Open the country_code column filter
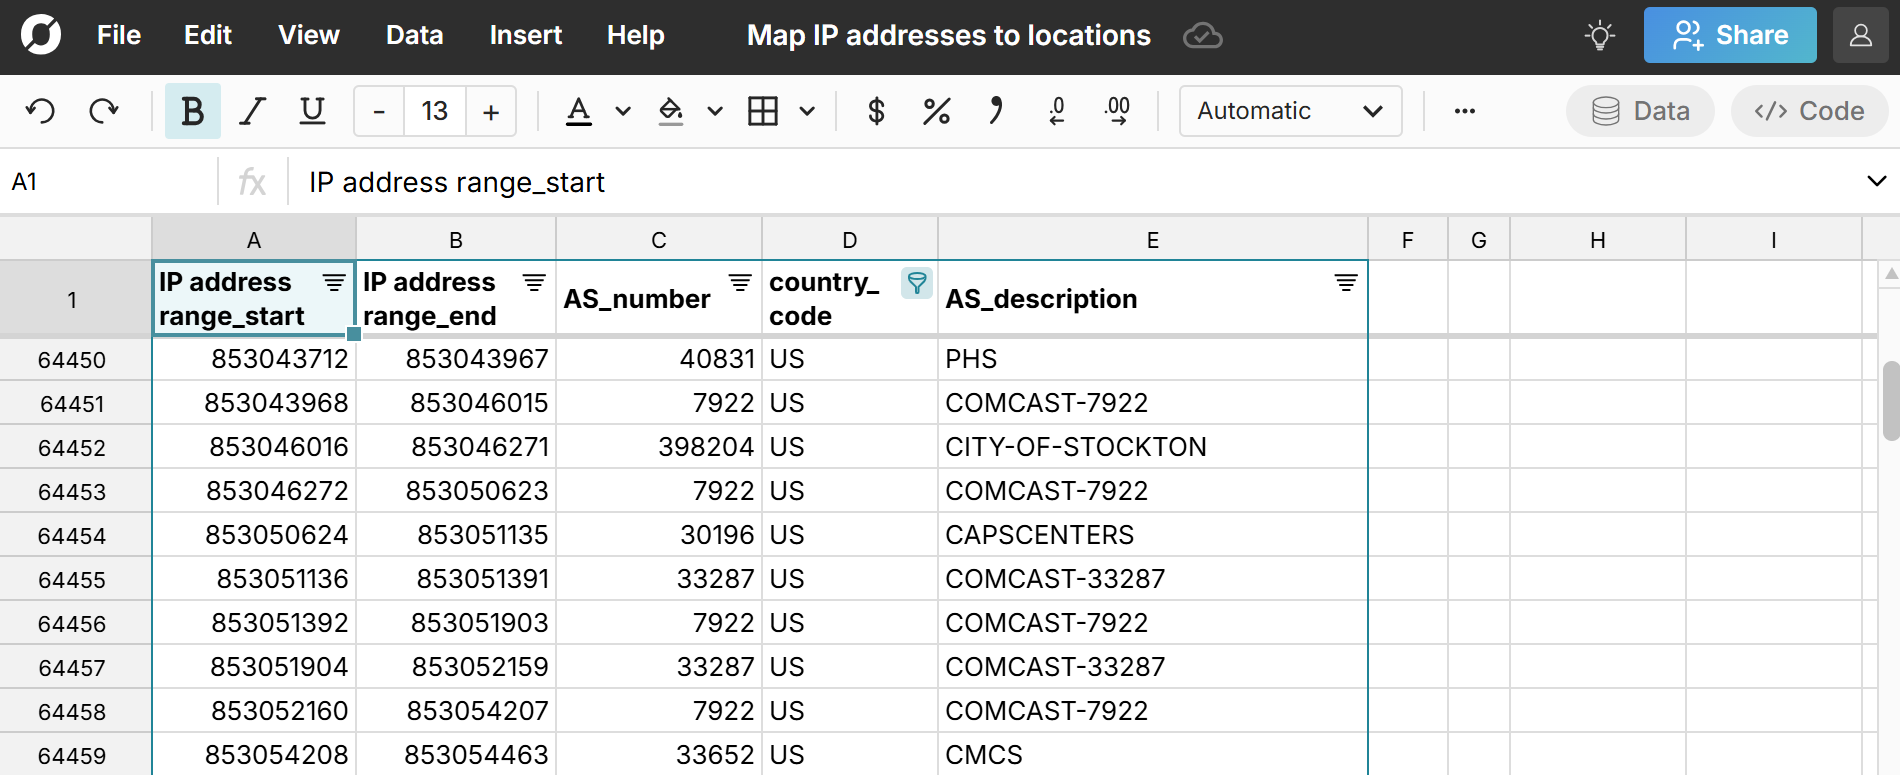This screenshot has width=1900, height=775. pos(916,283)
